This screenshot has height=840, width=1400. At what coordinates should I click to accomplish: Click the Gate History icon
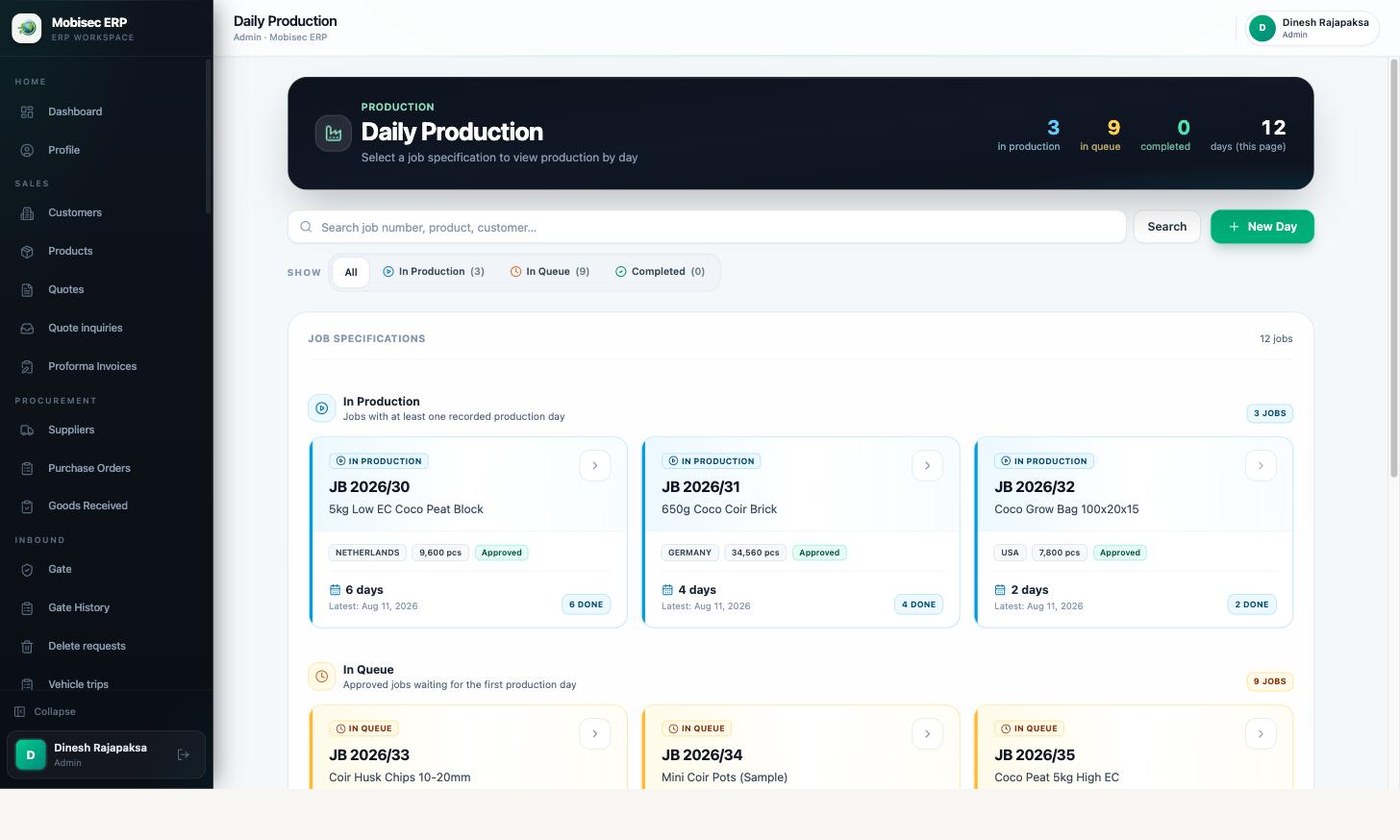click(27, 608)
